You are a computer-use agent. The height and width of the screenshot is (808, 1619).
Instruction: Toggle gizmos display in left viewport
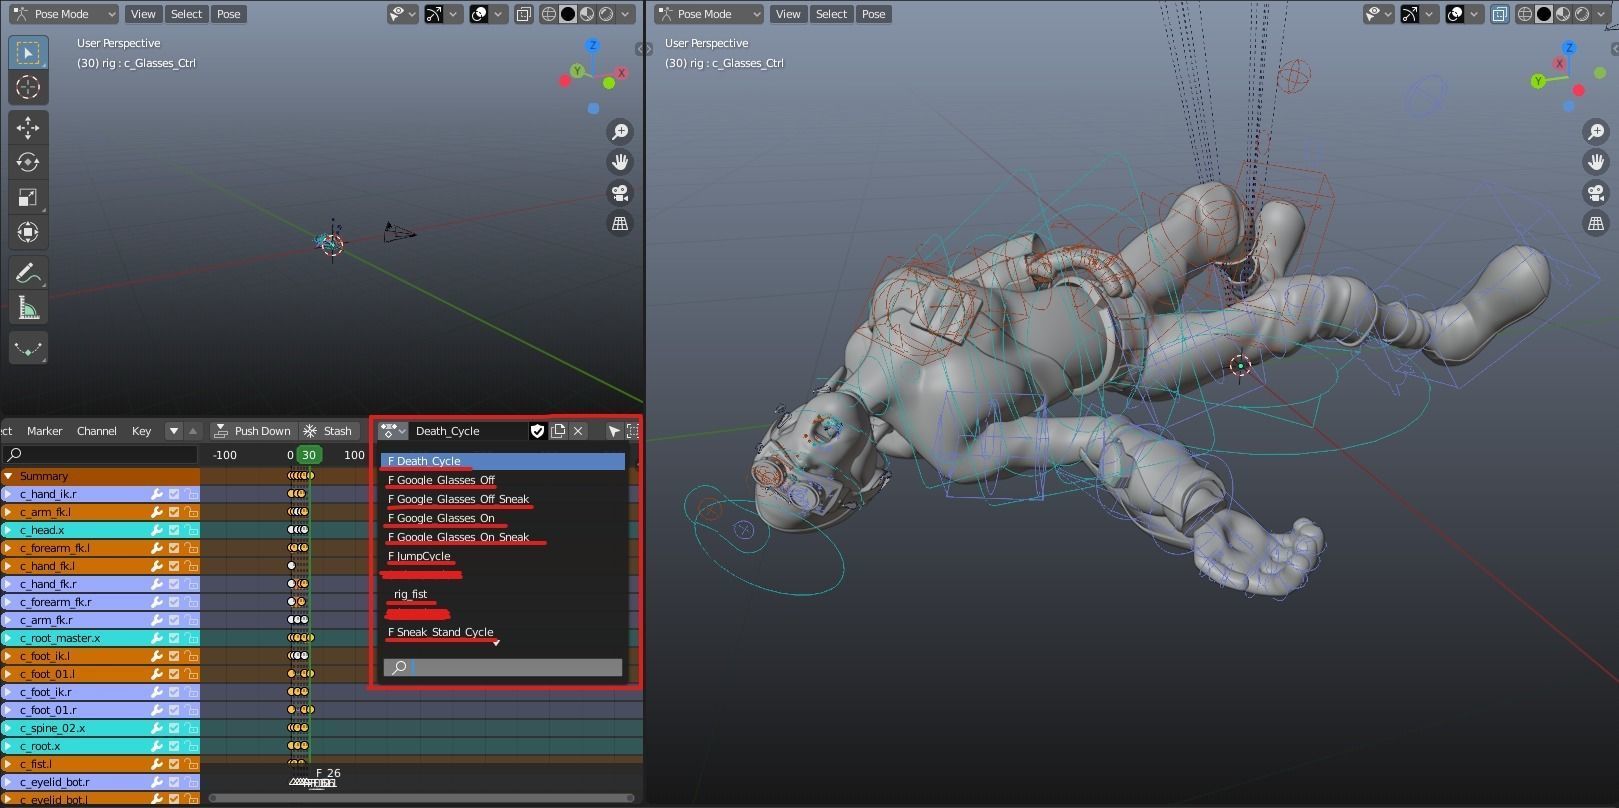[x=434, y=14]
